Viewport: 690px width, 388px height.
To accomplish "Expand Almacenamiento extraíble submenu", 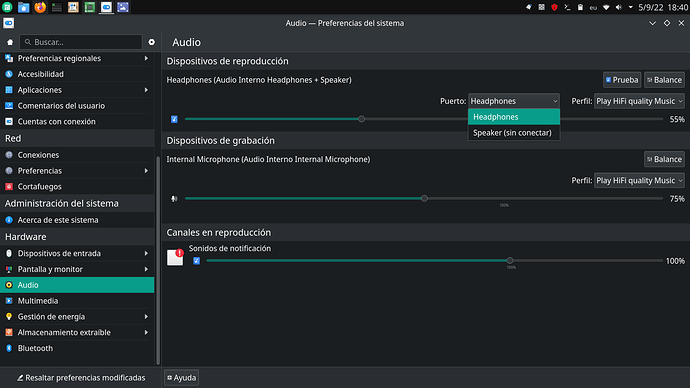I will click(146, 333).
